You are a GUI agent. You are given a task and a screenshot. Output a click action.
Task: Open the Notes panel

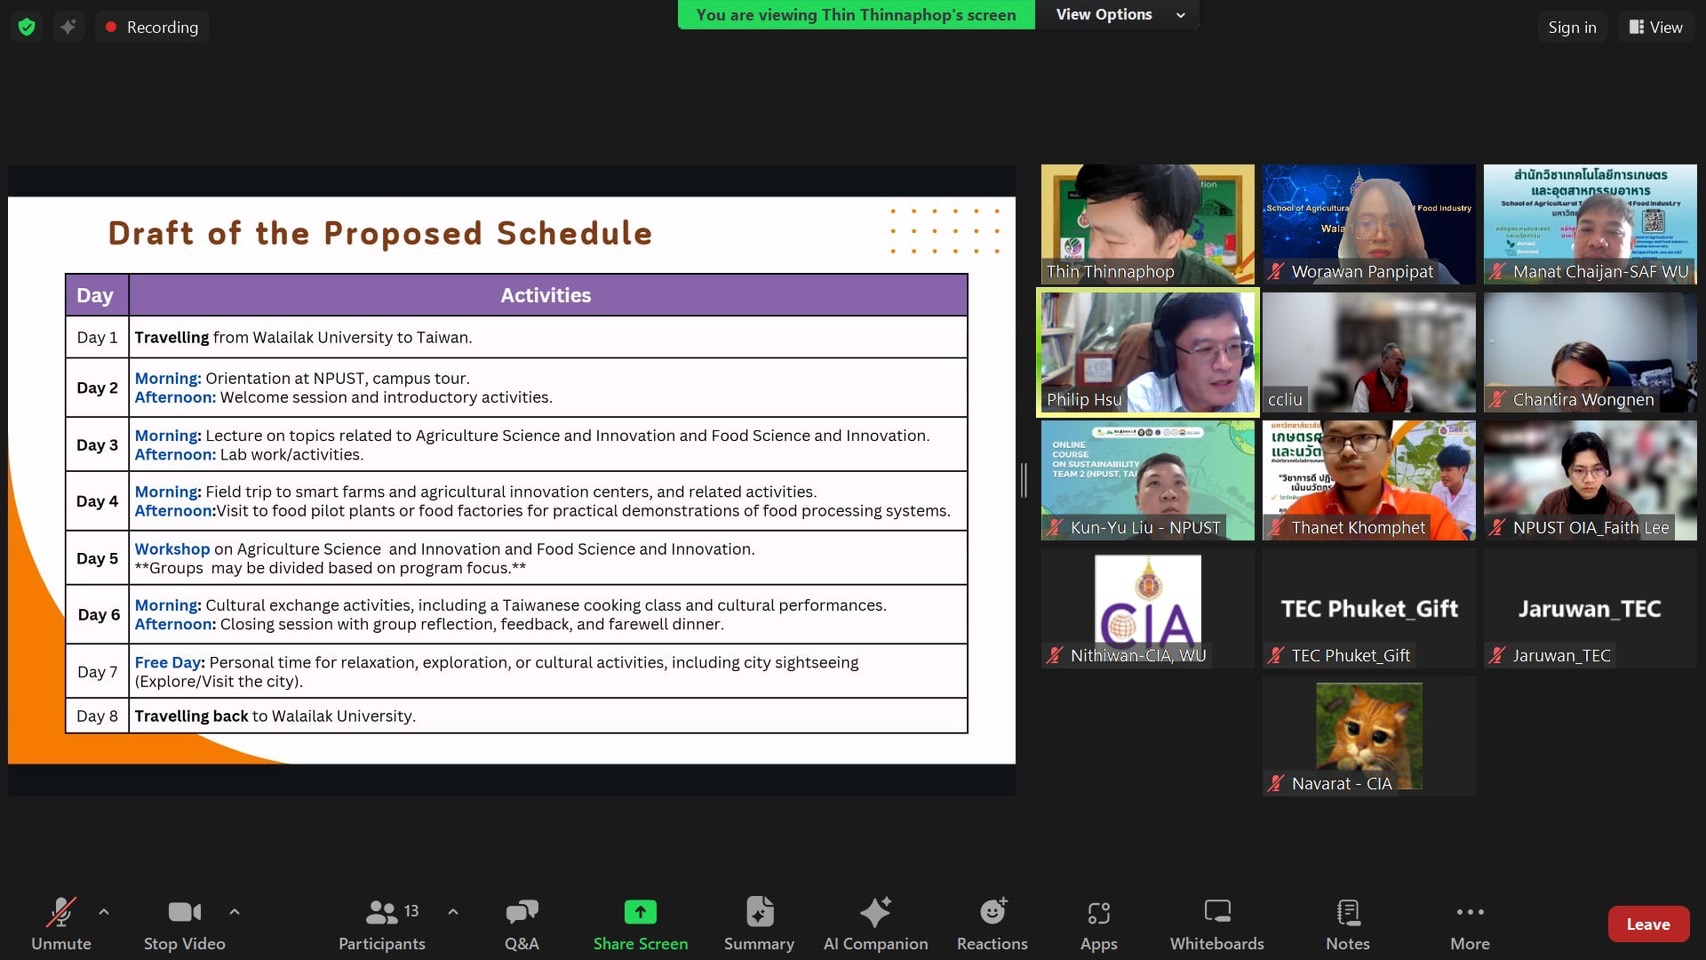pos(1347,924)
